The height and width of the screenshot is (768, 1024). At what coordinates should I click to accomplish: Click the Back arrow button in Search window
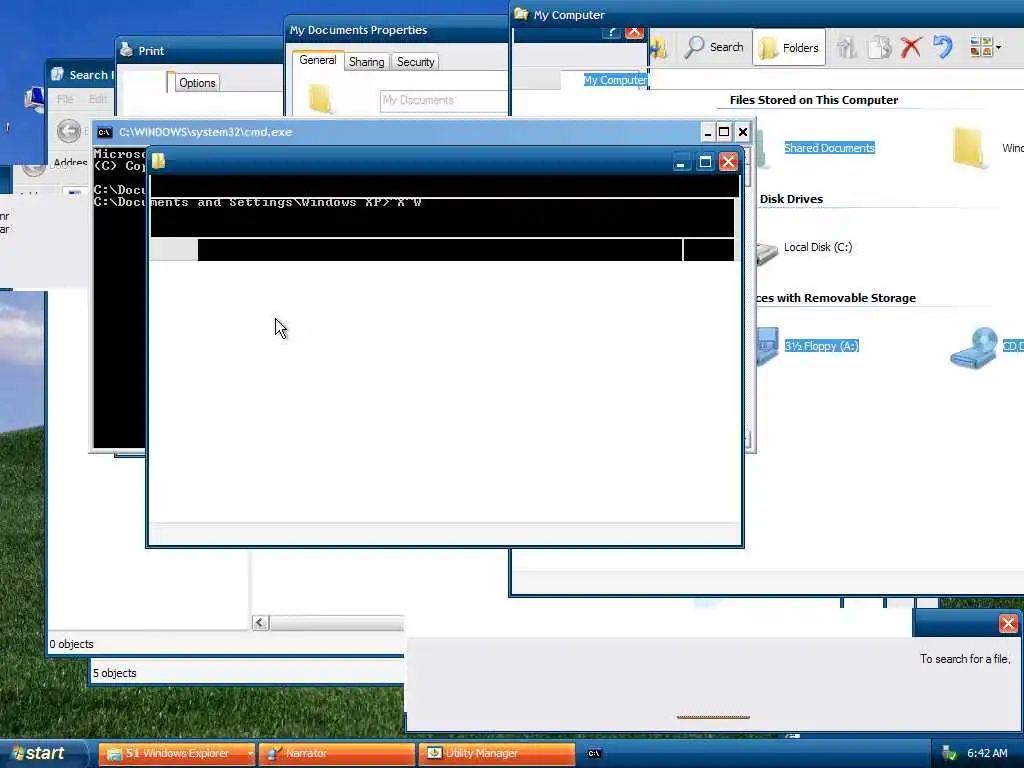69,131
